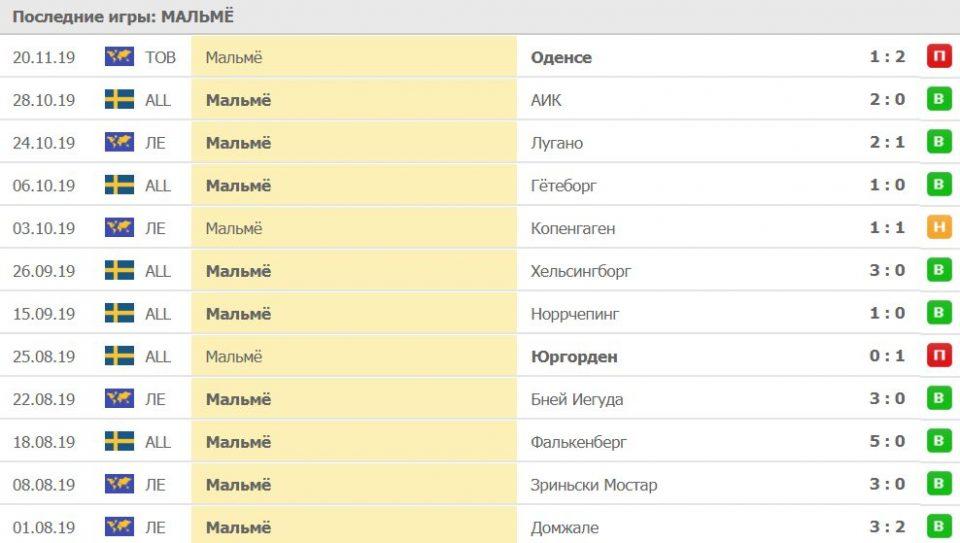
Task: Click the 1 : 1 score against Копенгаген
Action: (887, 228)
